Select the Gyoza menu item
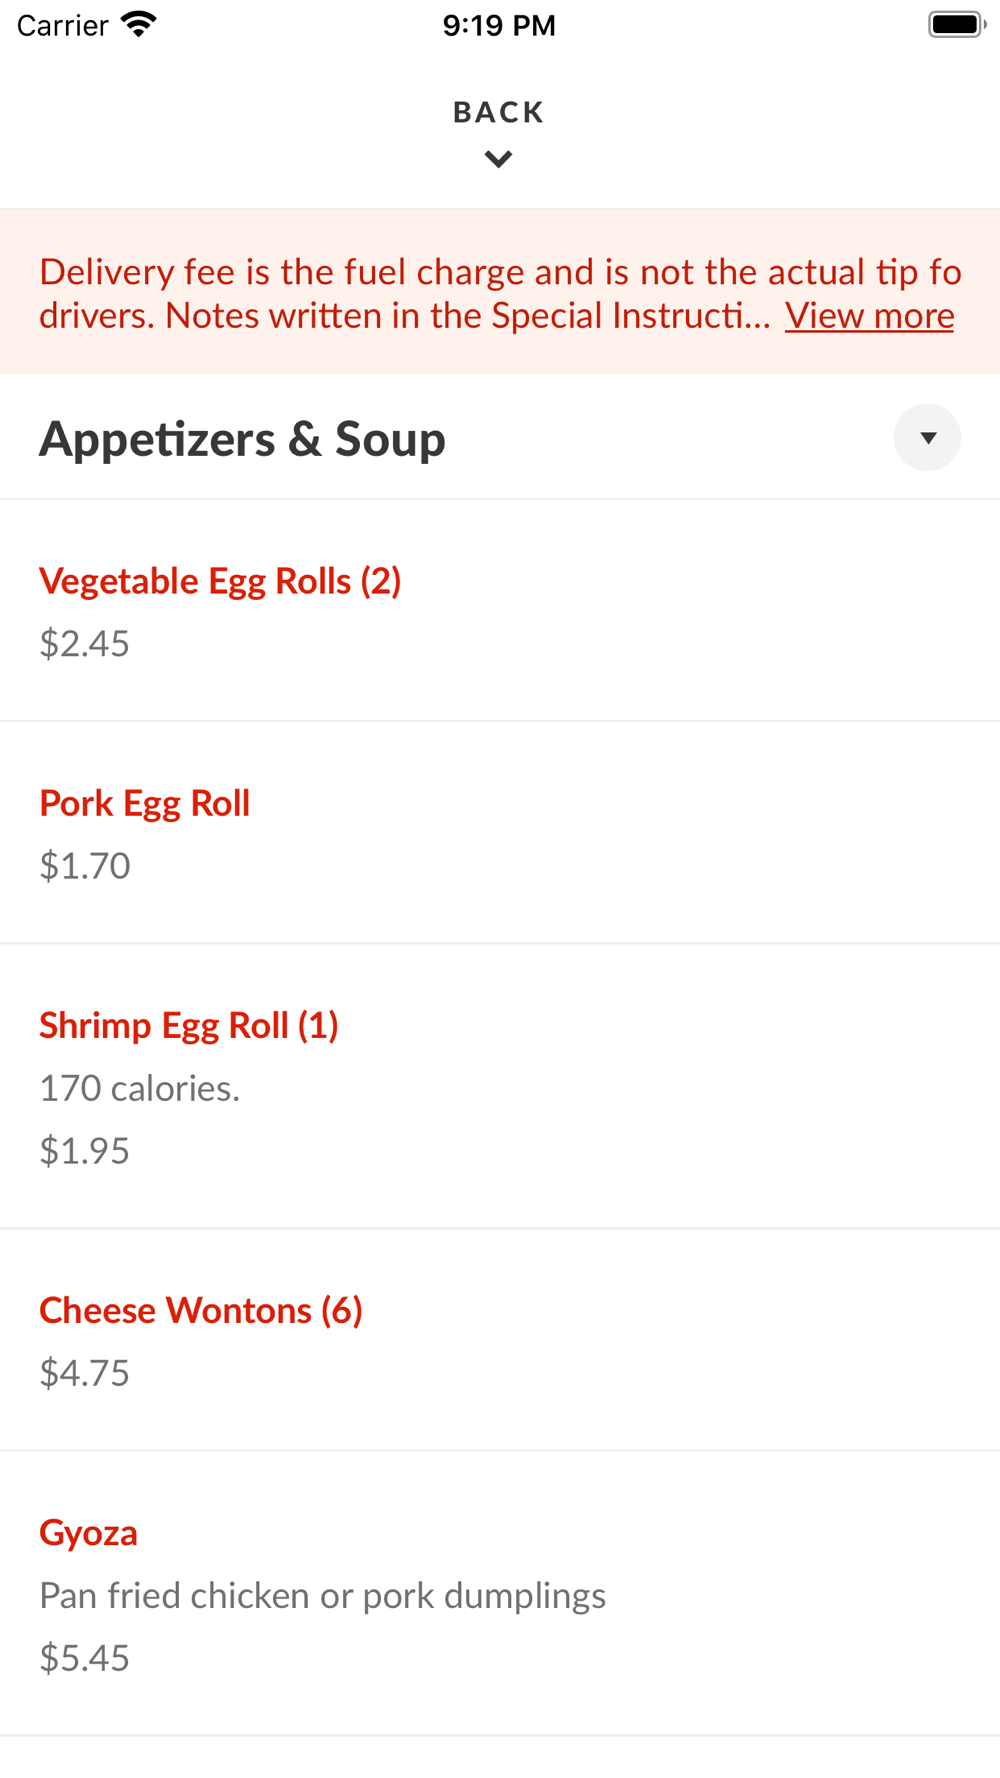Viewport: 1000px width, 1778px height. (x=89, y=1532)
